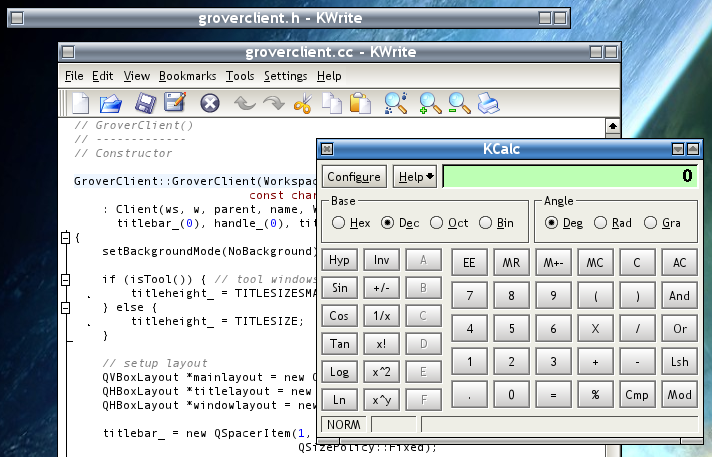Copy selection using the pages icon
Viewport: 712px width, 457px height.
[x=331, y=103]
